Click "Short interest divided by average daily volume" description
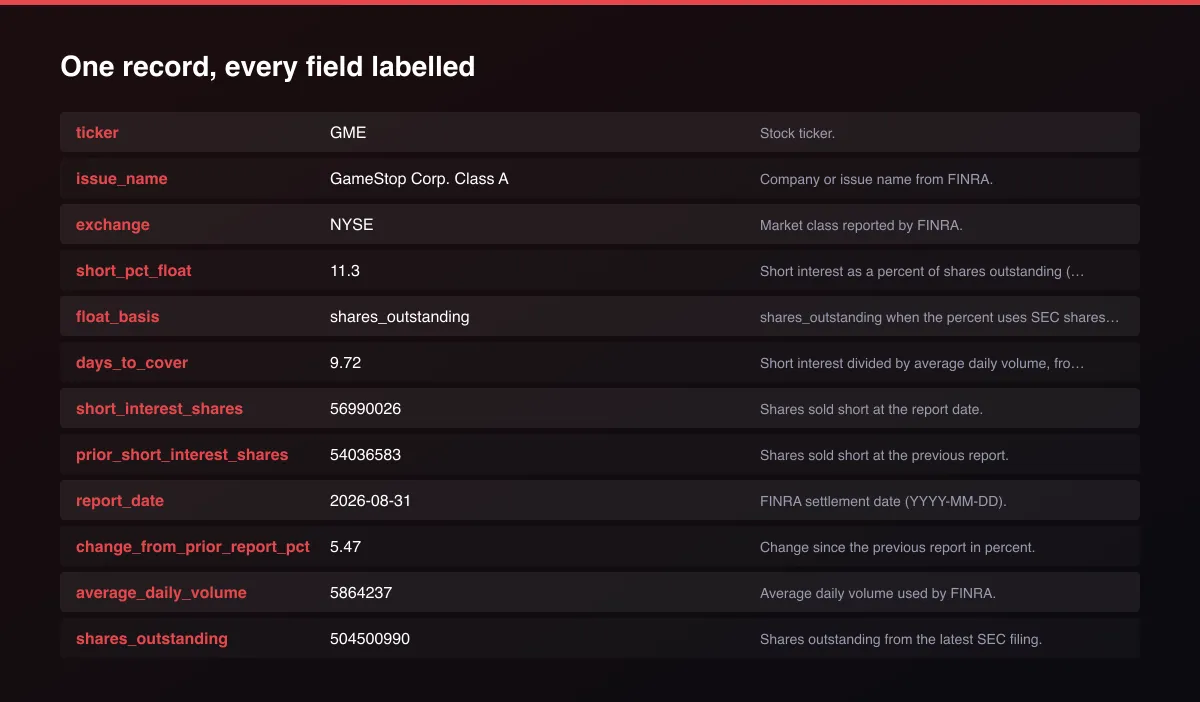The height and width of the screenshot is (702, 1200). (922, 363)
